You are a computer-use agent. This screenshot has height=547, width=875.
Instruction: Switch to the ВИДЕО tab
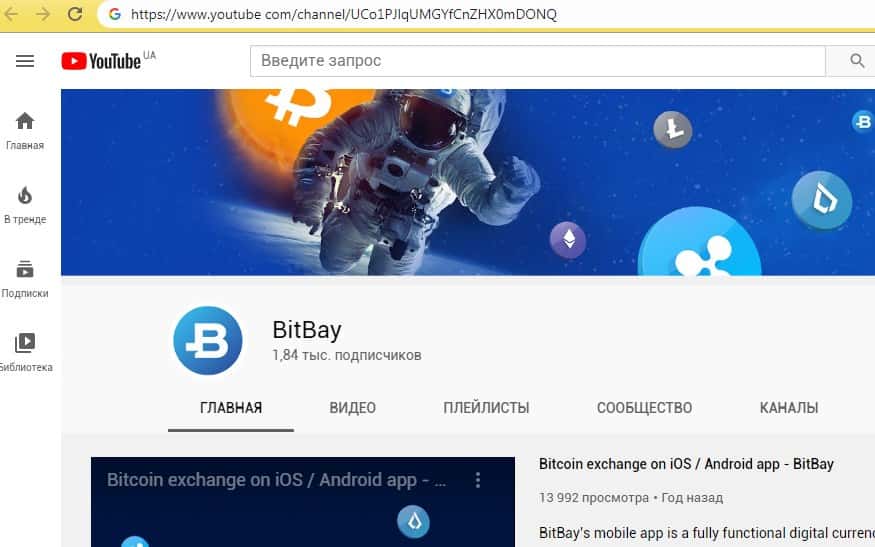353,408
